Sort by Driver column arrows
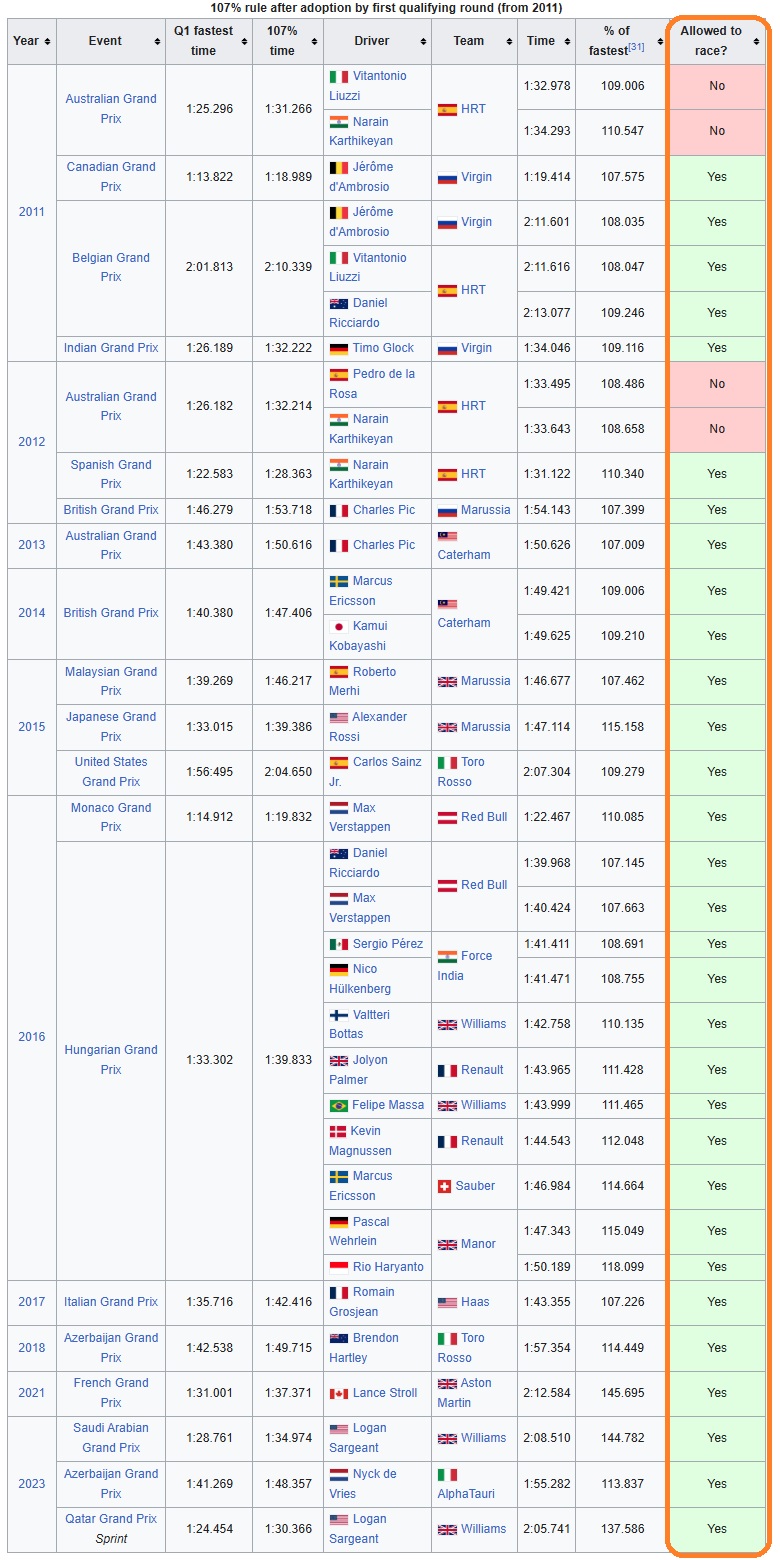The height and width of the screenshot is (1560, 780). pos(422,42)
